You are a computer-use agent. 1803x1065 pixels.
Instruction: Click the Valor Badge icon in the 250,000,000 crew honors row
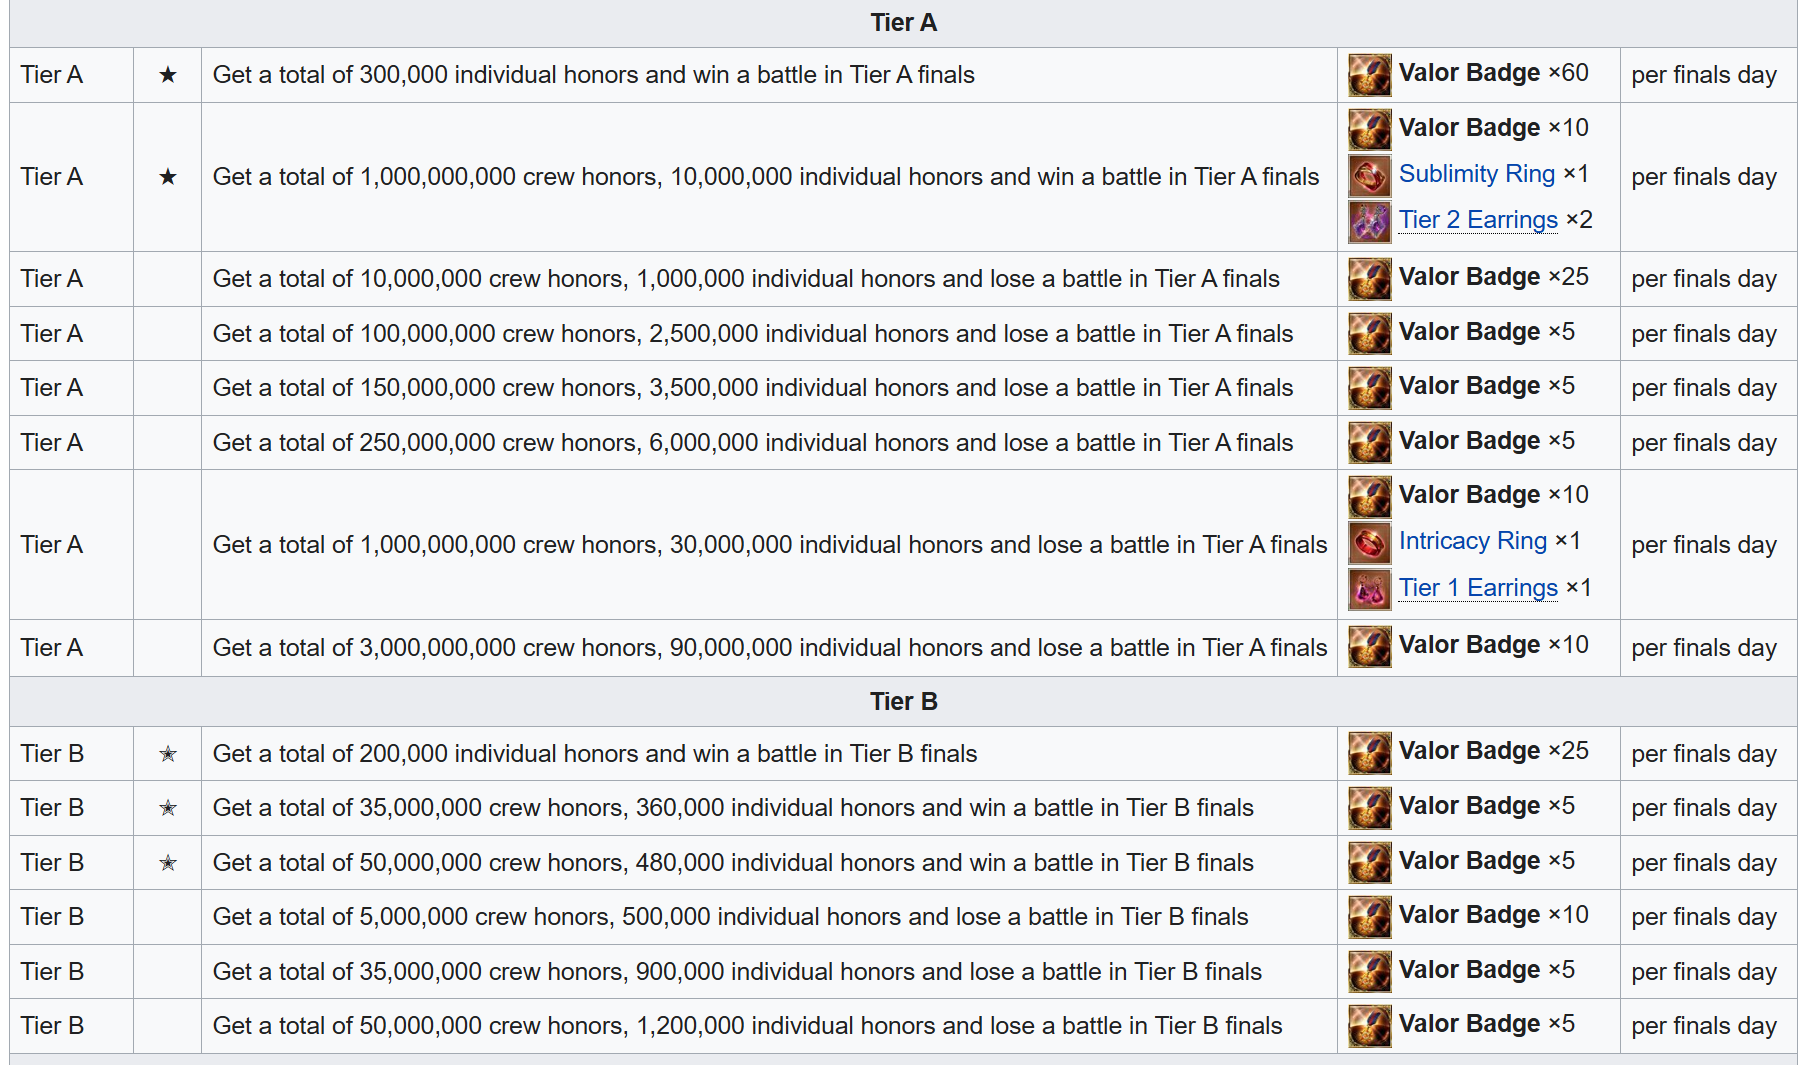point(1369,443)
